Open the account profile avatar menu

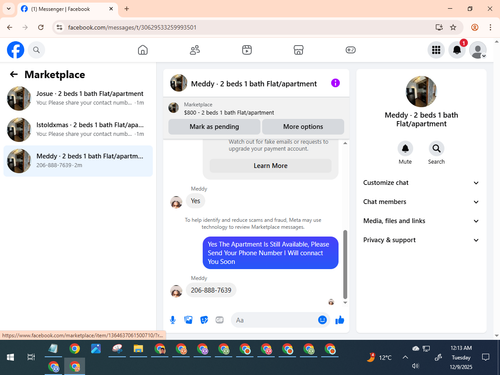[478, 50]
